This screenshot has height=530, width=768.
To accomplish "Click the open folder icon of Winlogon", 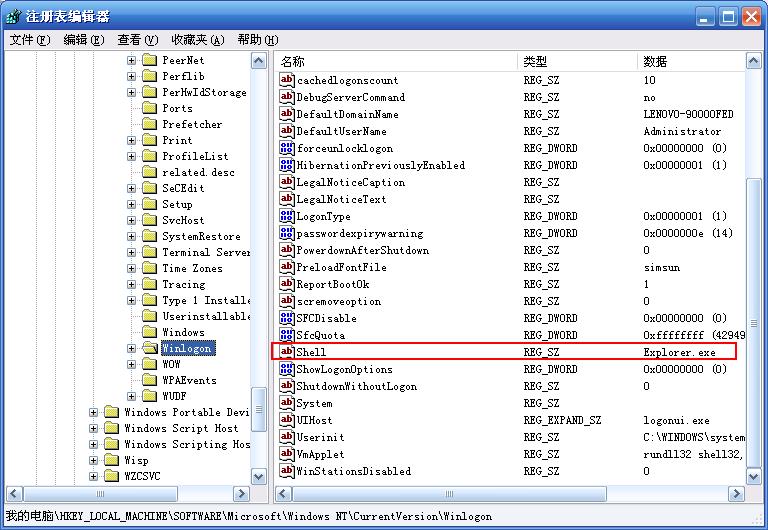I will 150,348.
